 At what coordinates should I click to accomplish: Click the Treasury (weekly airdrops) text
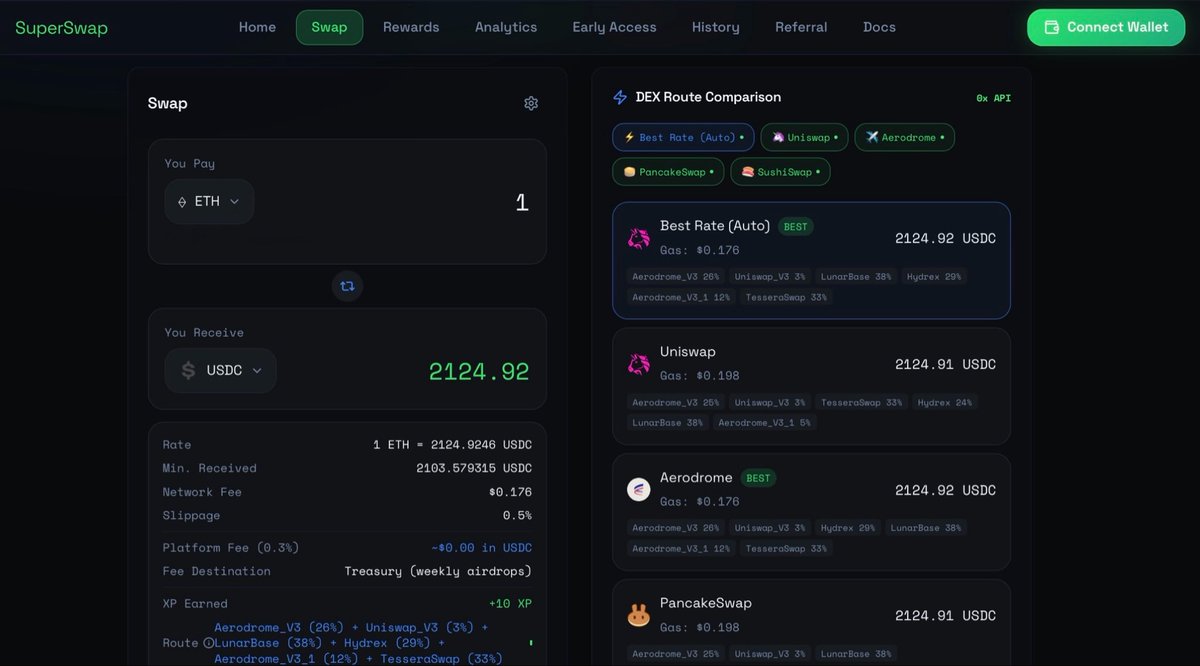coord(438,572)
